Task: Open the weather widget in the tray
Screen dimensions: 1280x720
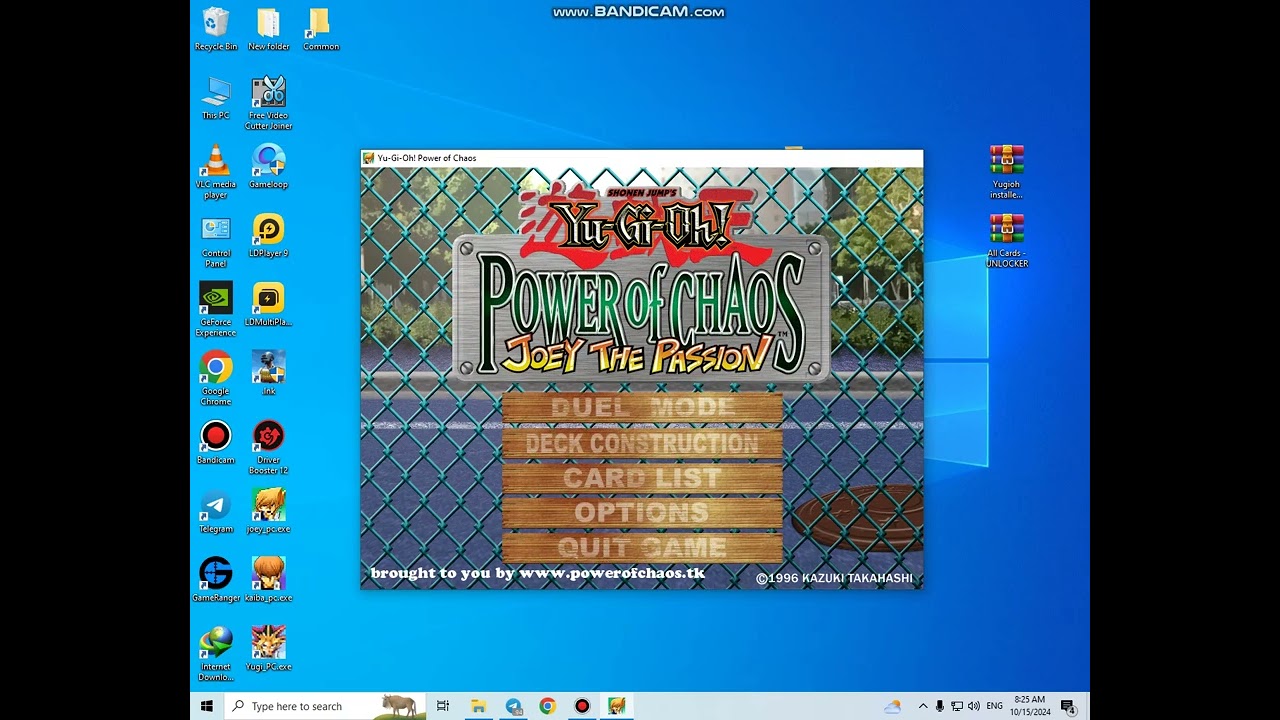Action: [x=892, y=706]
